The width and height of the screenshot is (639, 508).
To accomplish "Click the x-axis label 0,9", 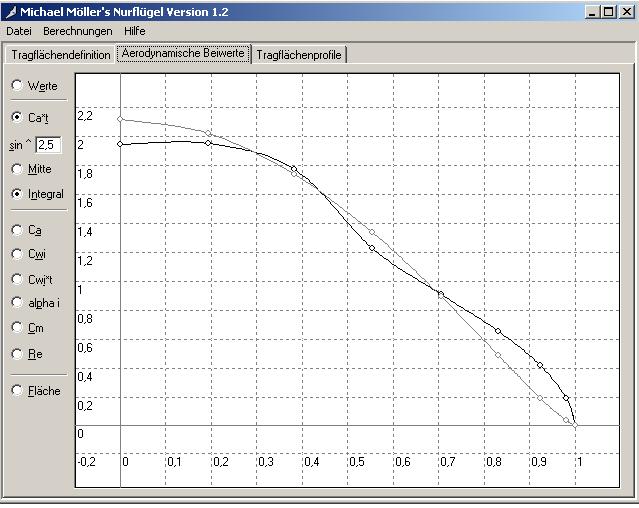I will pos(539,462).
